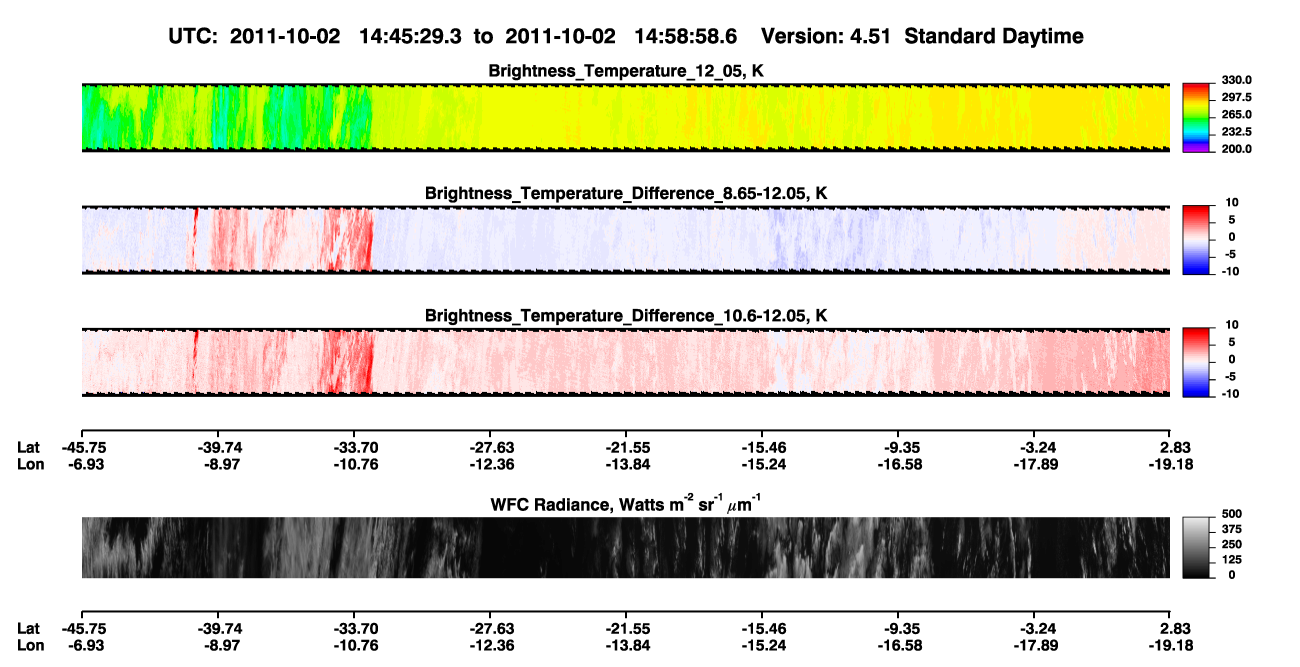Click the 'UTC:' label in the header
This screenshot has width=1300, height=667.
coord(193,36)
